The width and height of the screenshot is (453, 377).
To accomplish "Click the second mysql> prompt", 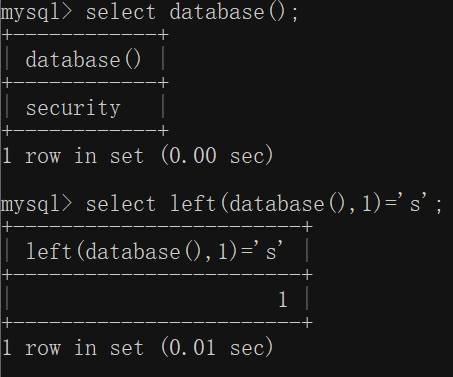I will click(36, 205).
